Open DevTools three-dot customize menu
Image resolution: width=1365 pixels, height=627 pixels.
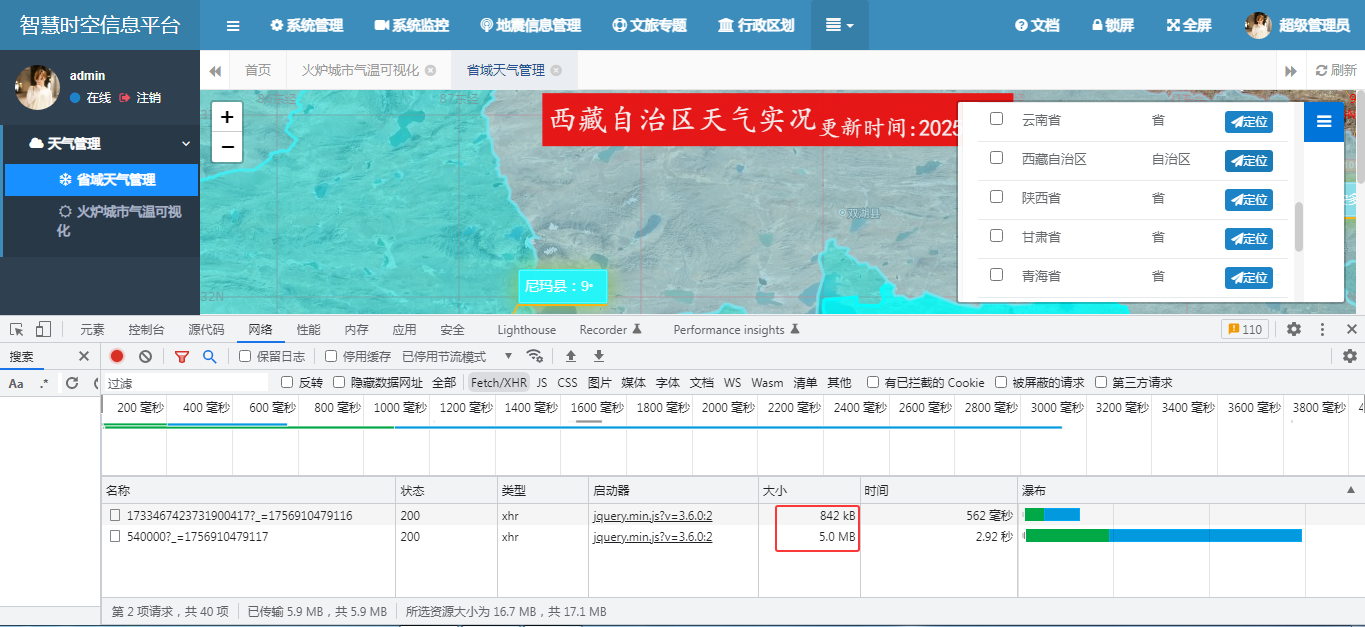point(1322,329)
